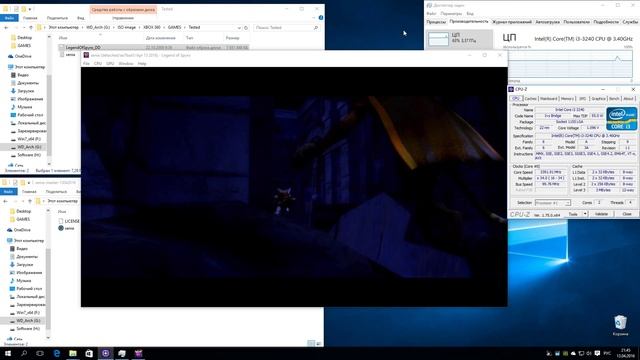Open Процессы tab in Task Manager
This screenshot has height=360, width=640.
tap(436, 22)
